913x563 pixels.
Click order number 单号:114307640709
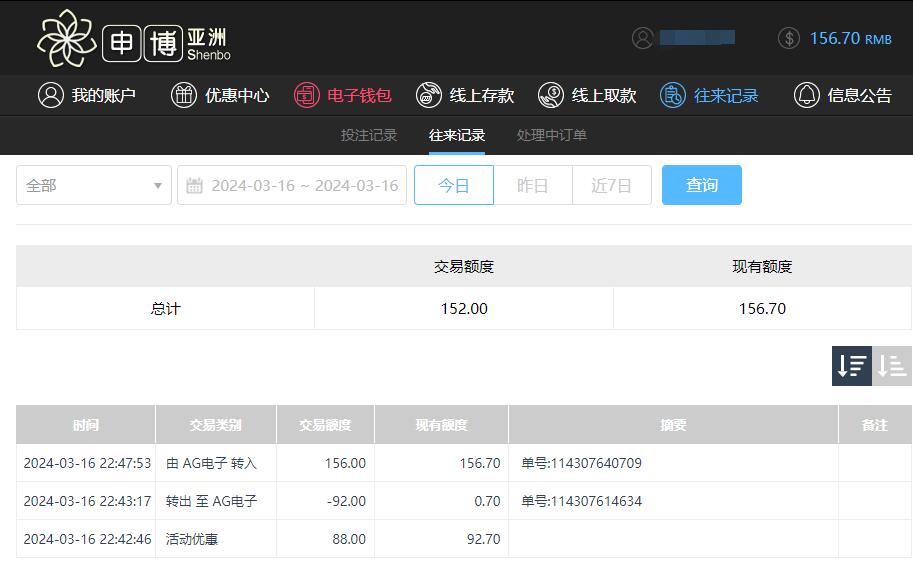tap(581, 463)
